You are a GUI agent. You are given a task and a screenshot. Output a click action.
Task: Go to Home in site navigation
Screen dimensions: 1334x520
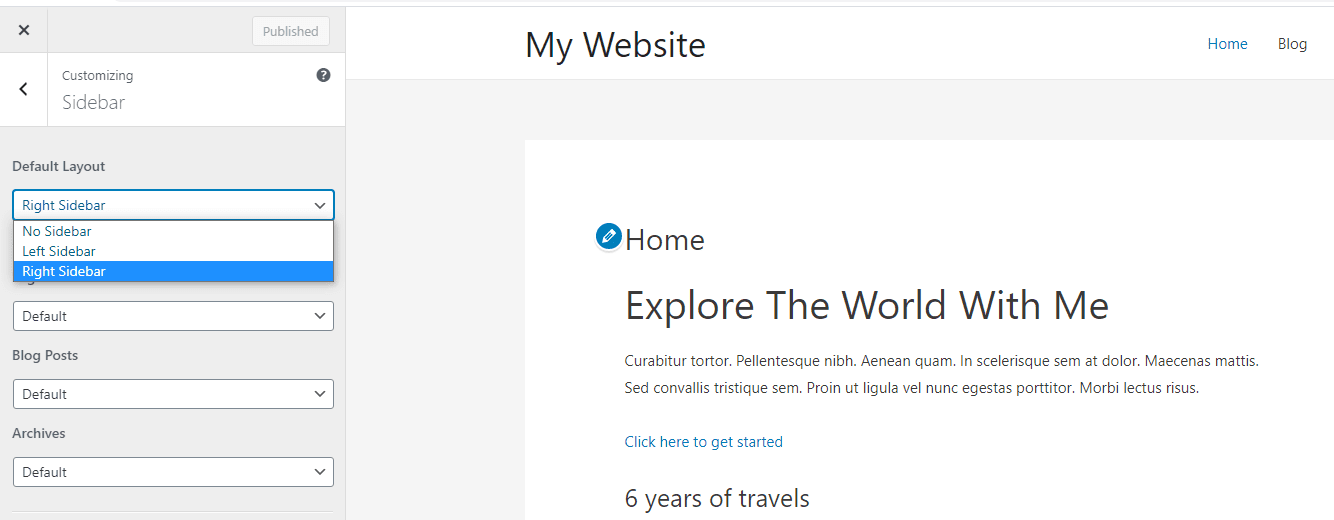pos(1227,44)
